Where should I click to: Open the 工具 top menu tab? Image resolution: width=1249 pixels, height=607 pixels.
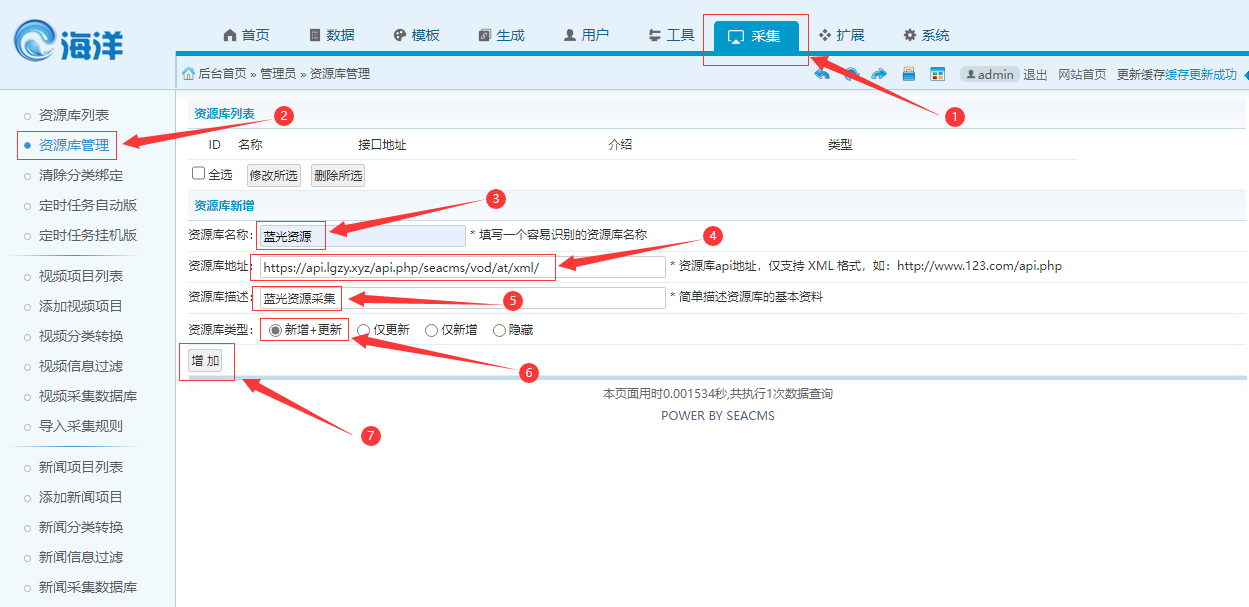click(x=671, y=36)
